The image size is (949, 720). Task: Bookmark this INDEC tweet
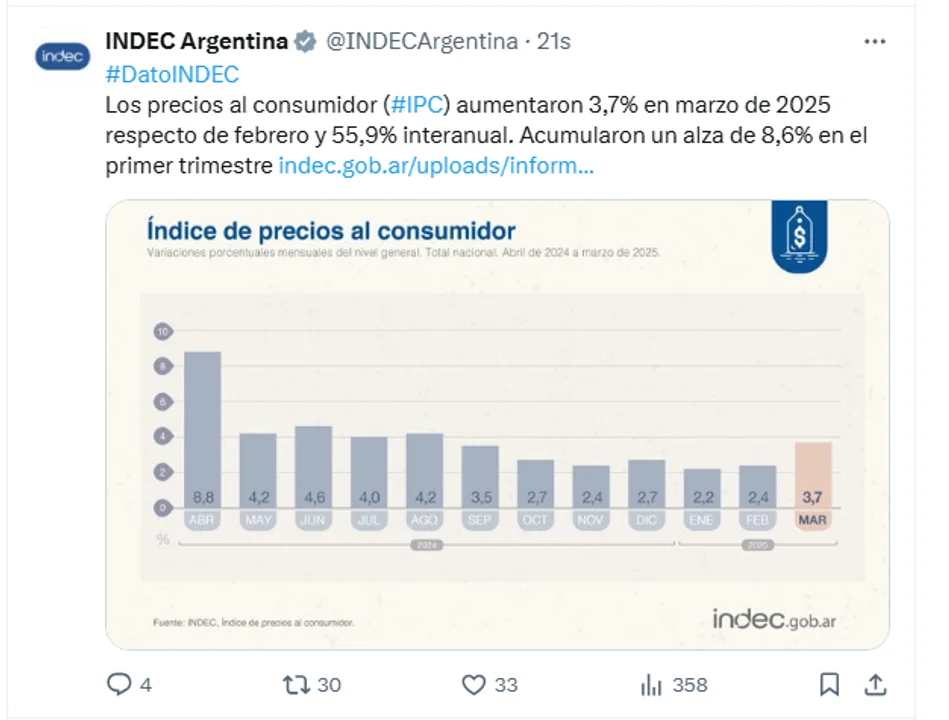click(x=829, y=685)
